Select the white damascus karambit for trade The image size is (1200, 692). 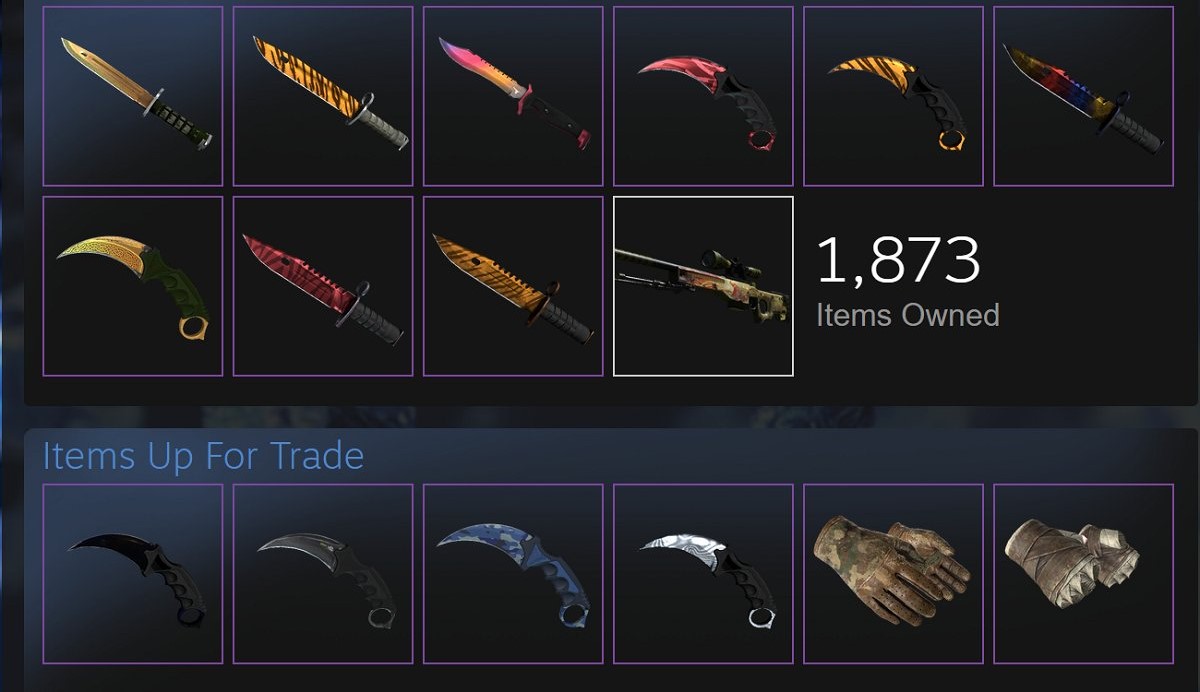click(x=703, y=574)
